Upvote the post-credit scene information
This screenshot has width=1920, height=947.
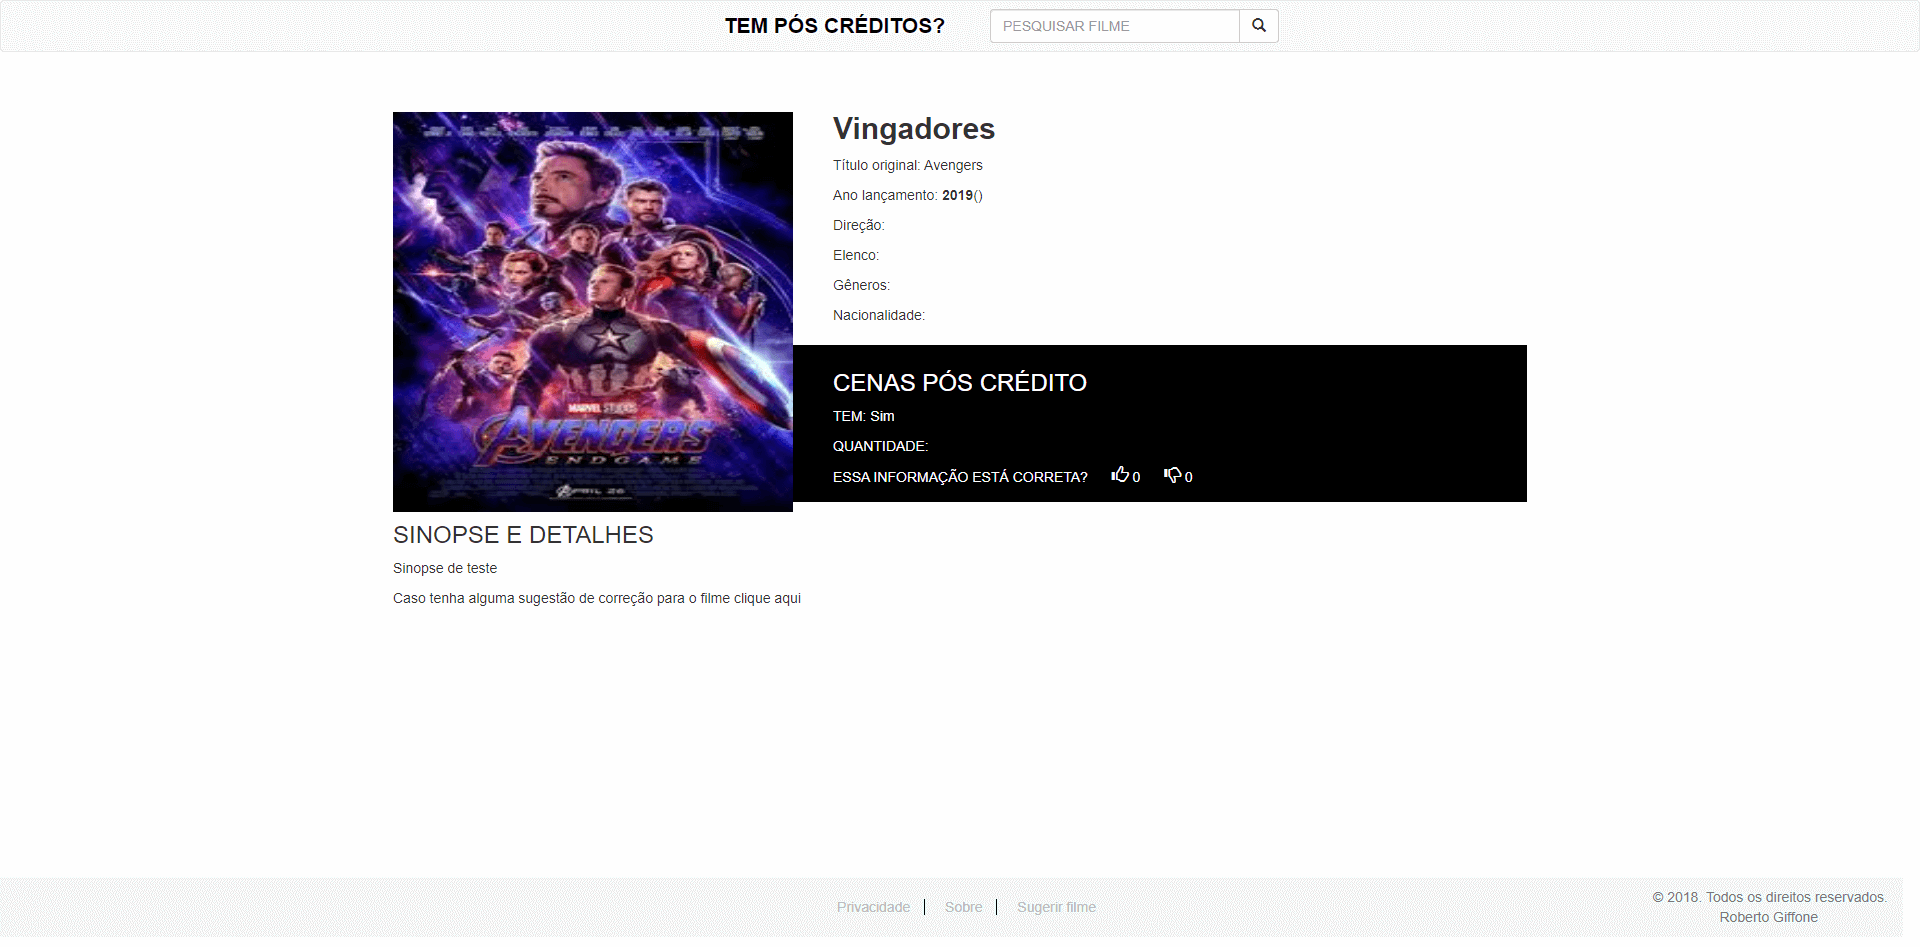[x=1120, y=475]
